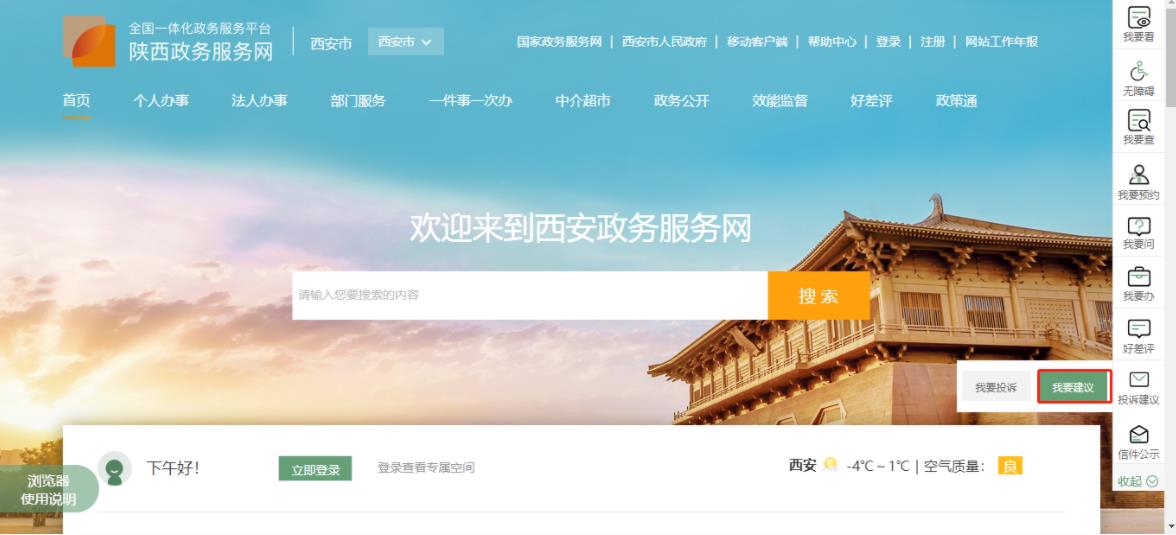Click the 好差评 speech bubble sidebar icon
1176x535 pixels.
(1138, 329)
